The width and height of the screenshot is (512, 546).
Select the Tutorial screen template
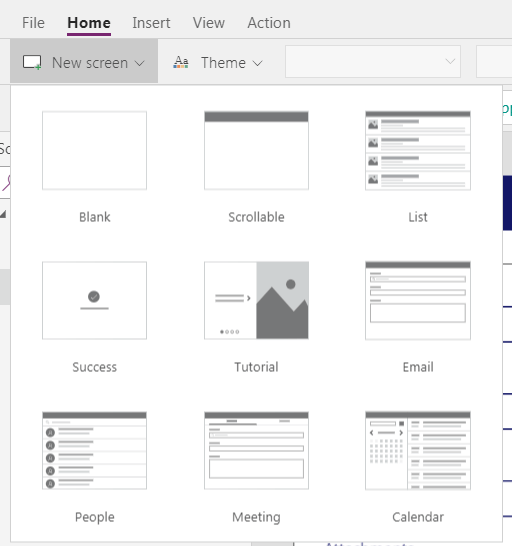coord(256,300)
